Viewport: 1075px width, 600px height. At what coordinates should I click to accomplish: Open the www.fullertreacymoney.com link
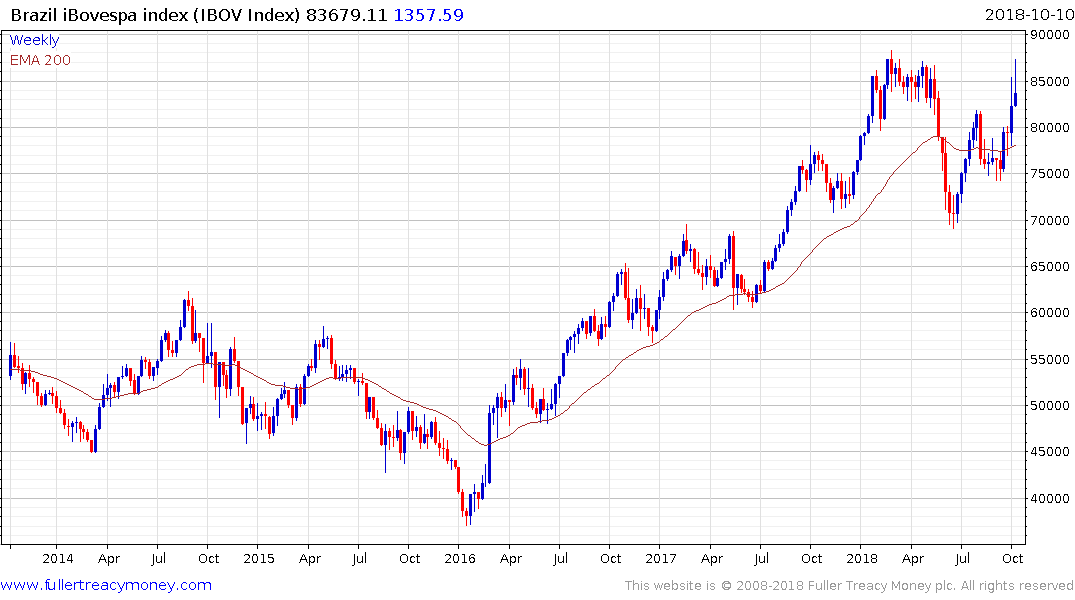point(106,585)
